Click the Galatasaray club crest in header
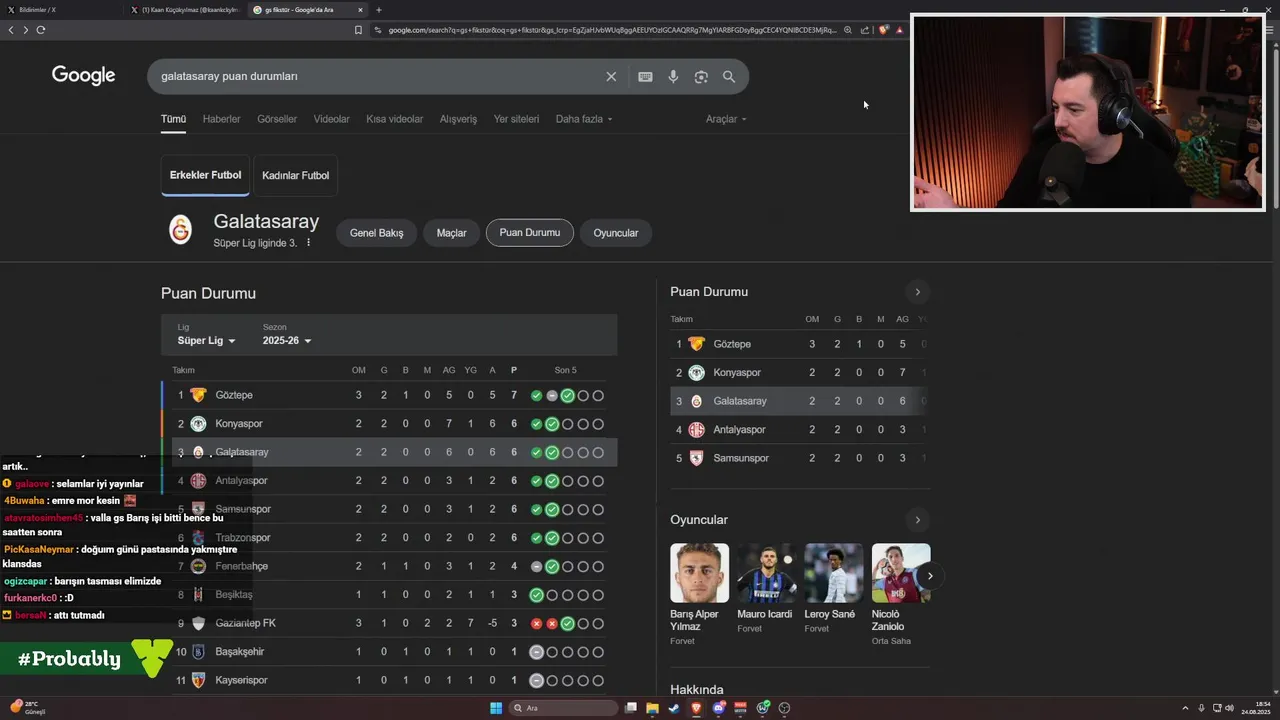 point(180,230)
